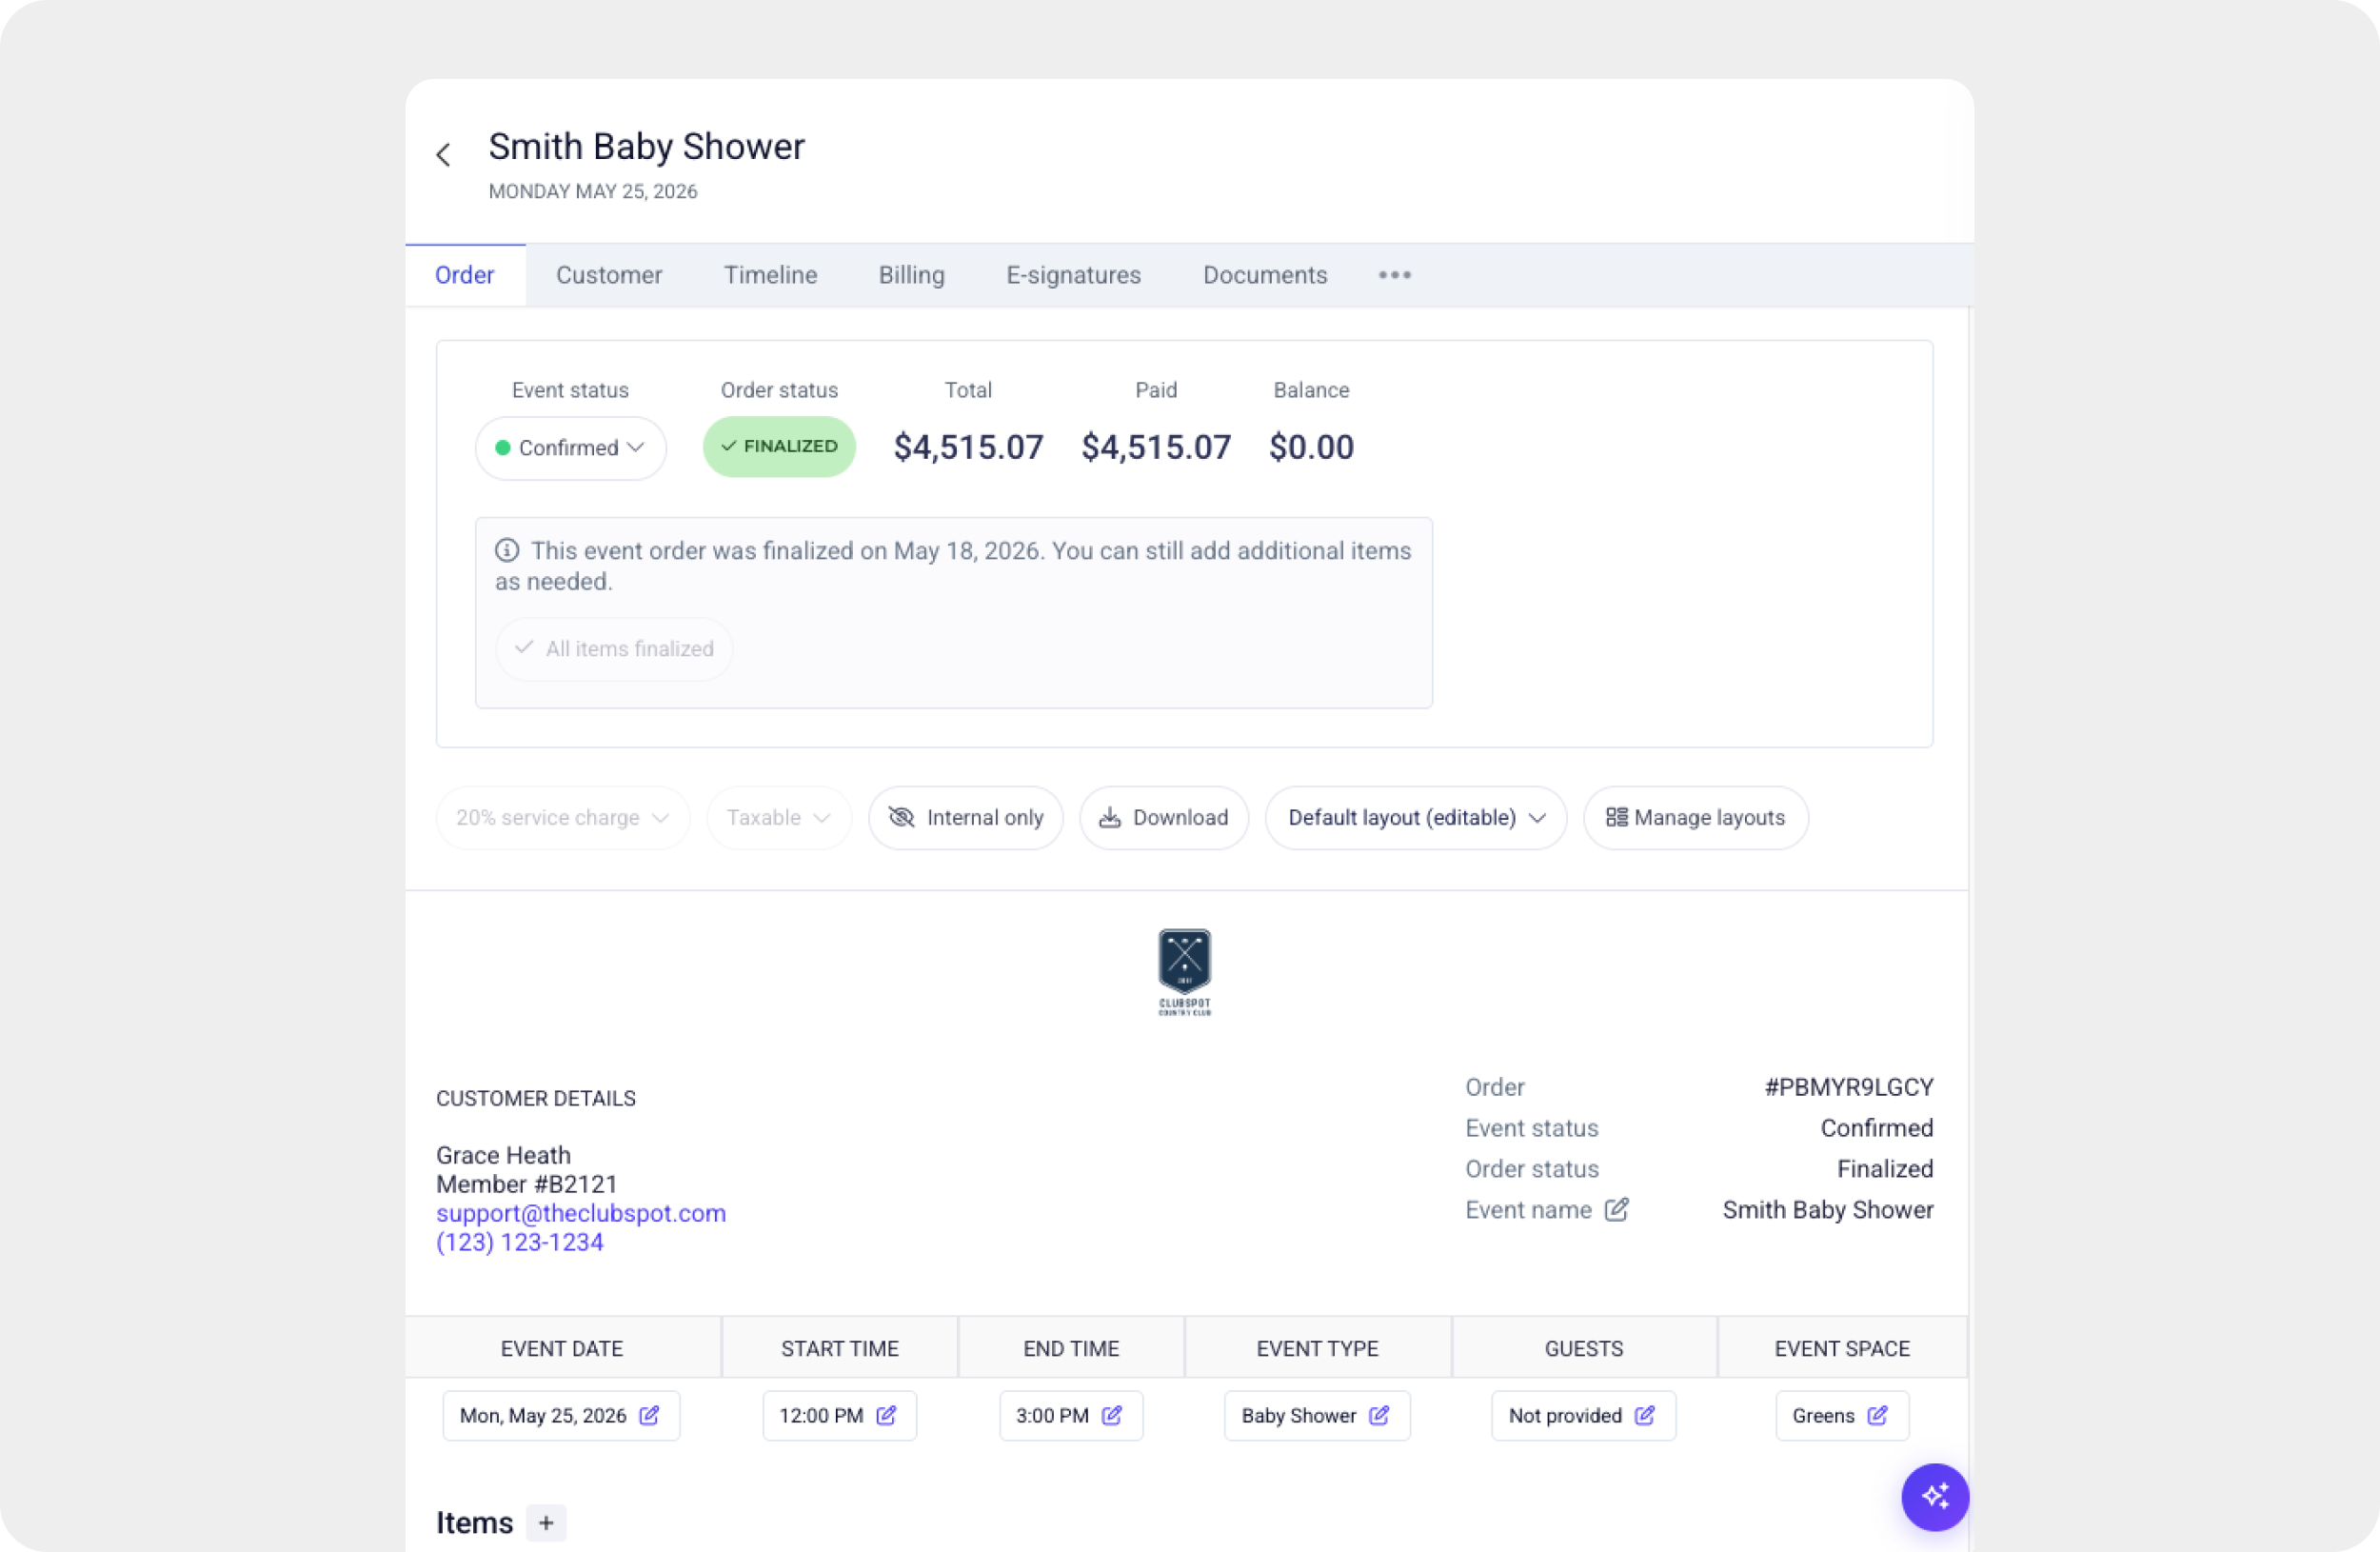This screenshot has height=1552, width=2380.
Task: Go back using the left arrow icon
Action: click(443, 154)
